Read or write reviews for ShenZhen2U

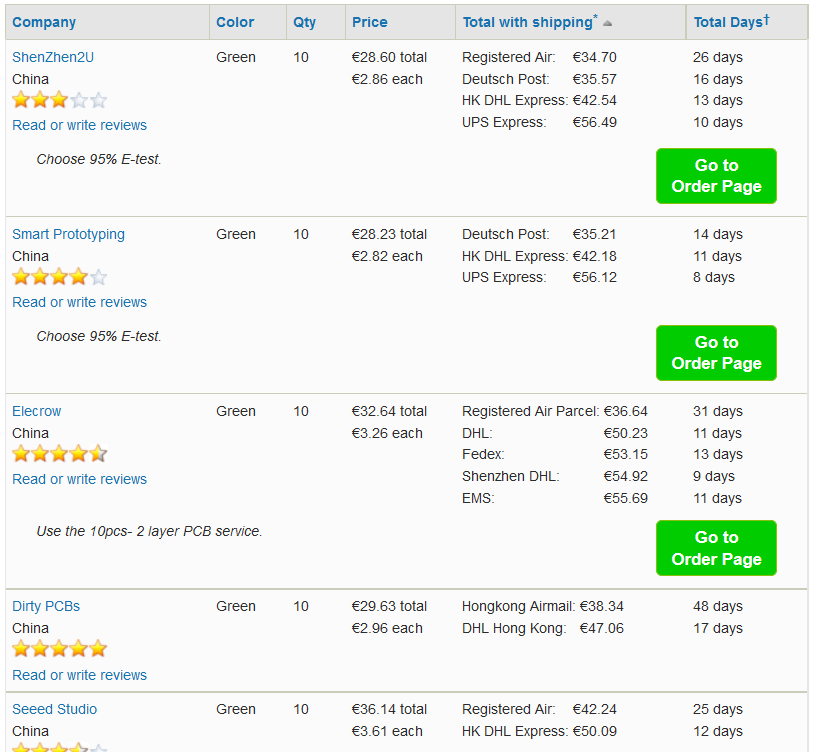pyautogui.click(x=79, y=125)
